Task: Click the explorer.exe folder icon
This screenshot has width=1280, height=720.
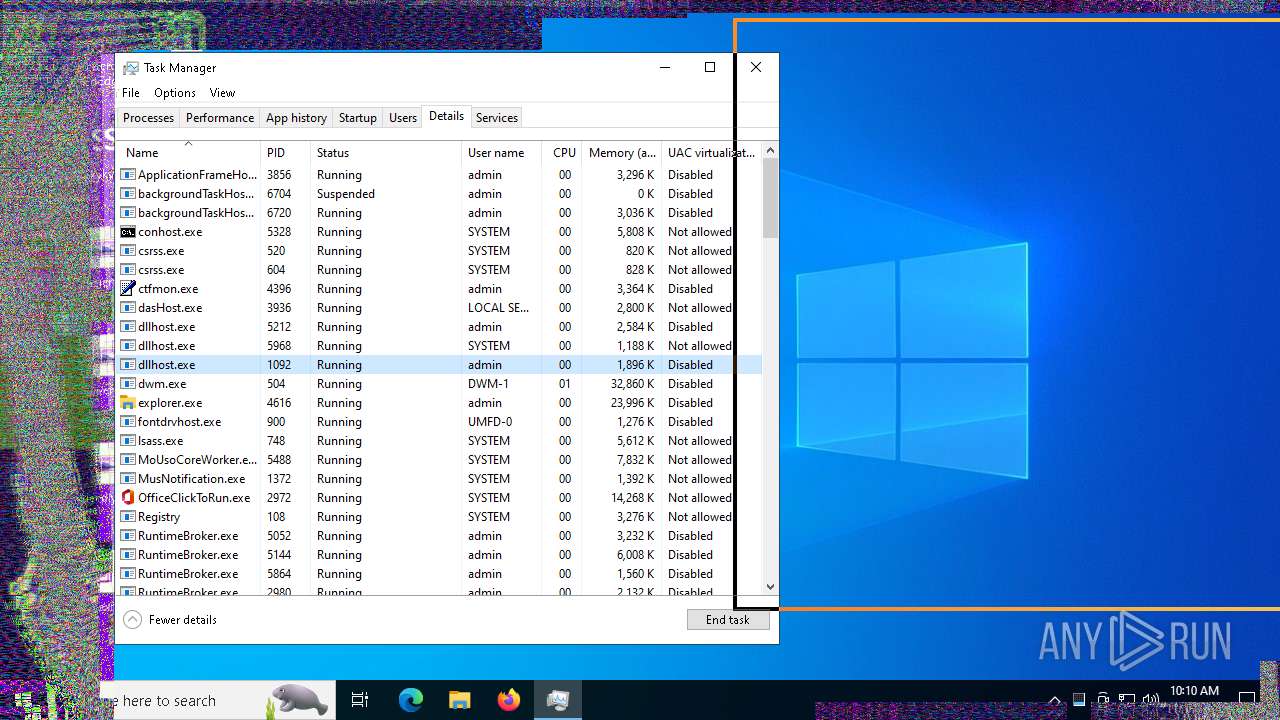Action: (x=128, y=403)
